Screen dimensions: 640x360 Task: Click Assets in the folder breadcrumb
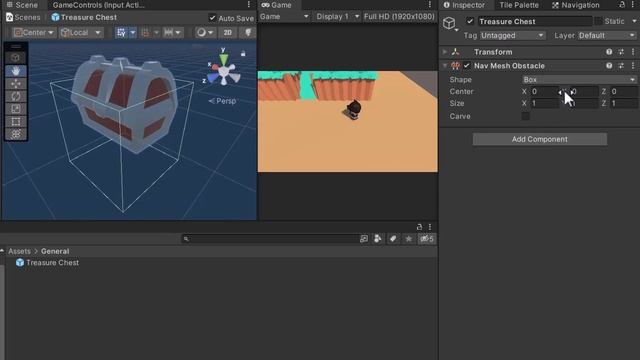tap(19, 251)
